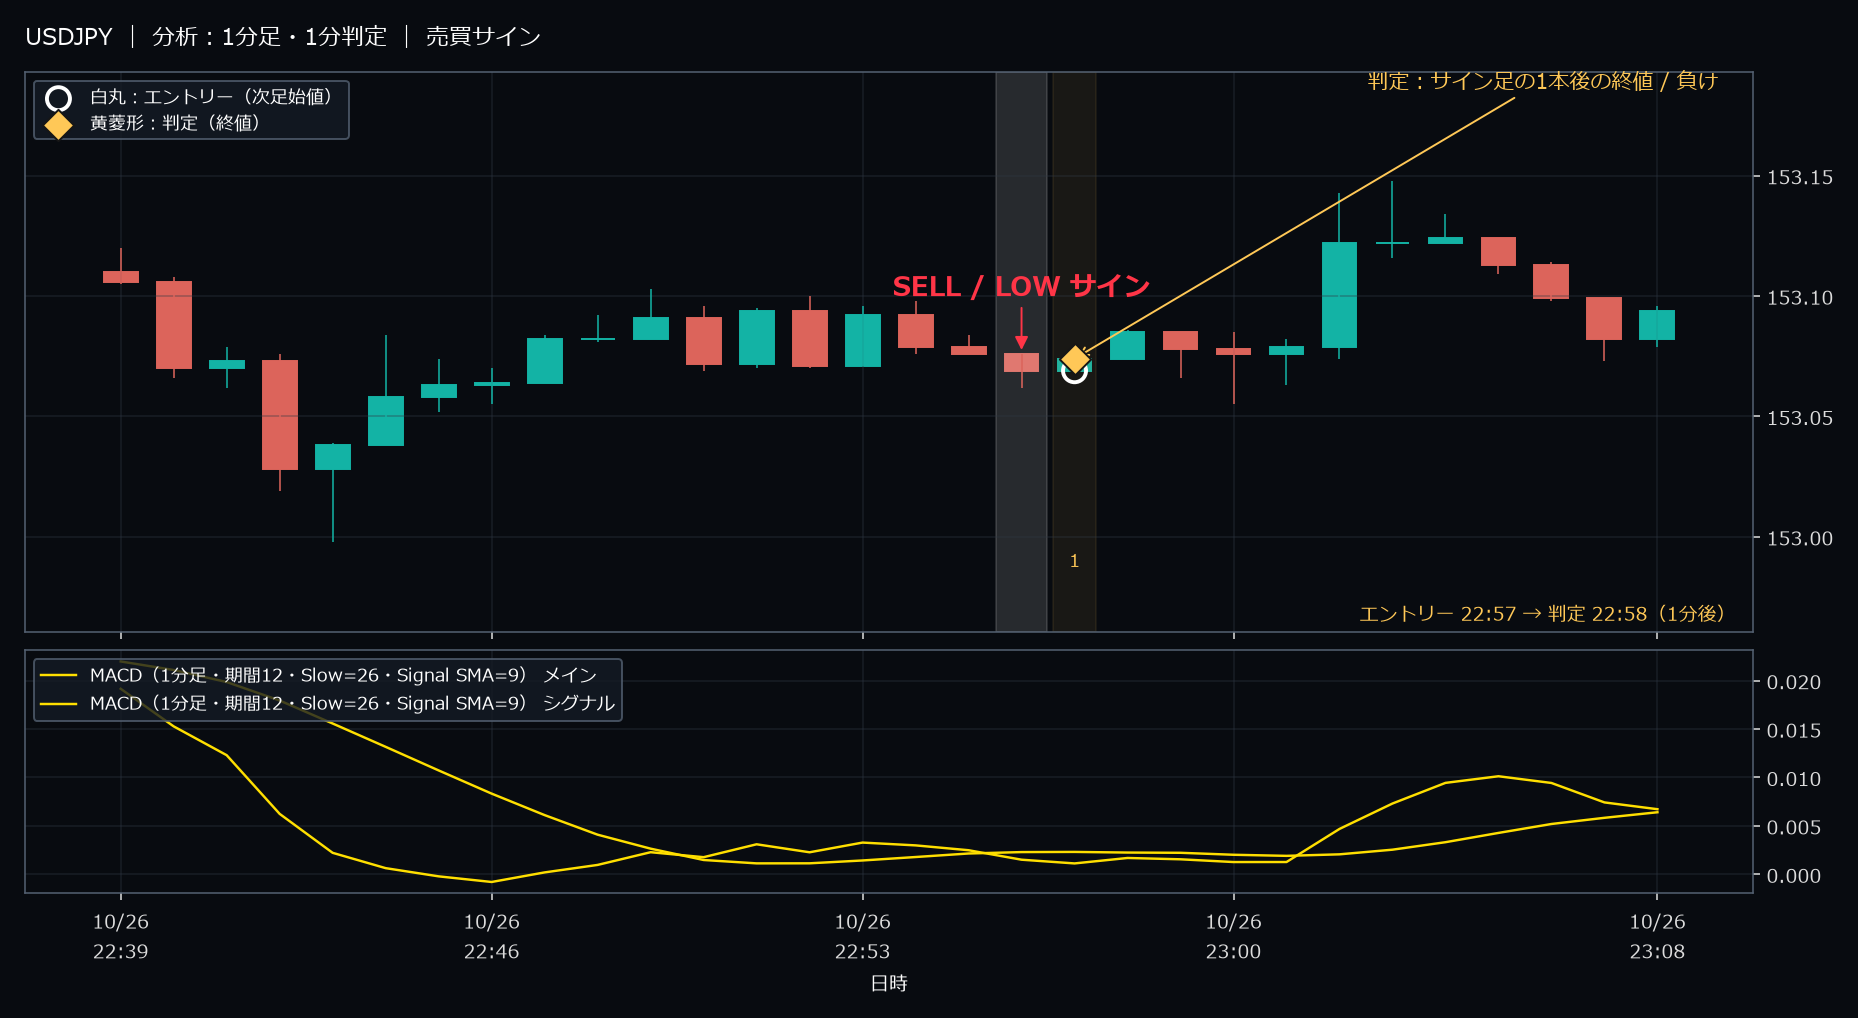Click the small '1' label in the judgment band
Screen dimensions: 1858x1018
(x=1074, y=561)
